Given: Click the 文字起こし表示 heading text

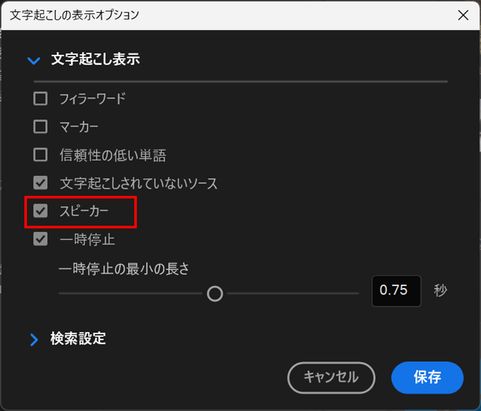Looking at the screenshot, I should 96,59.
